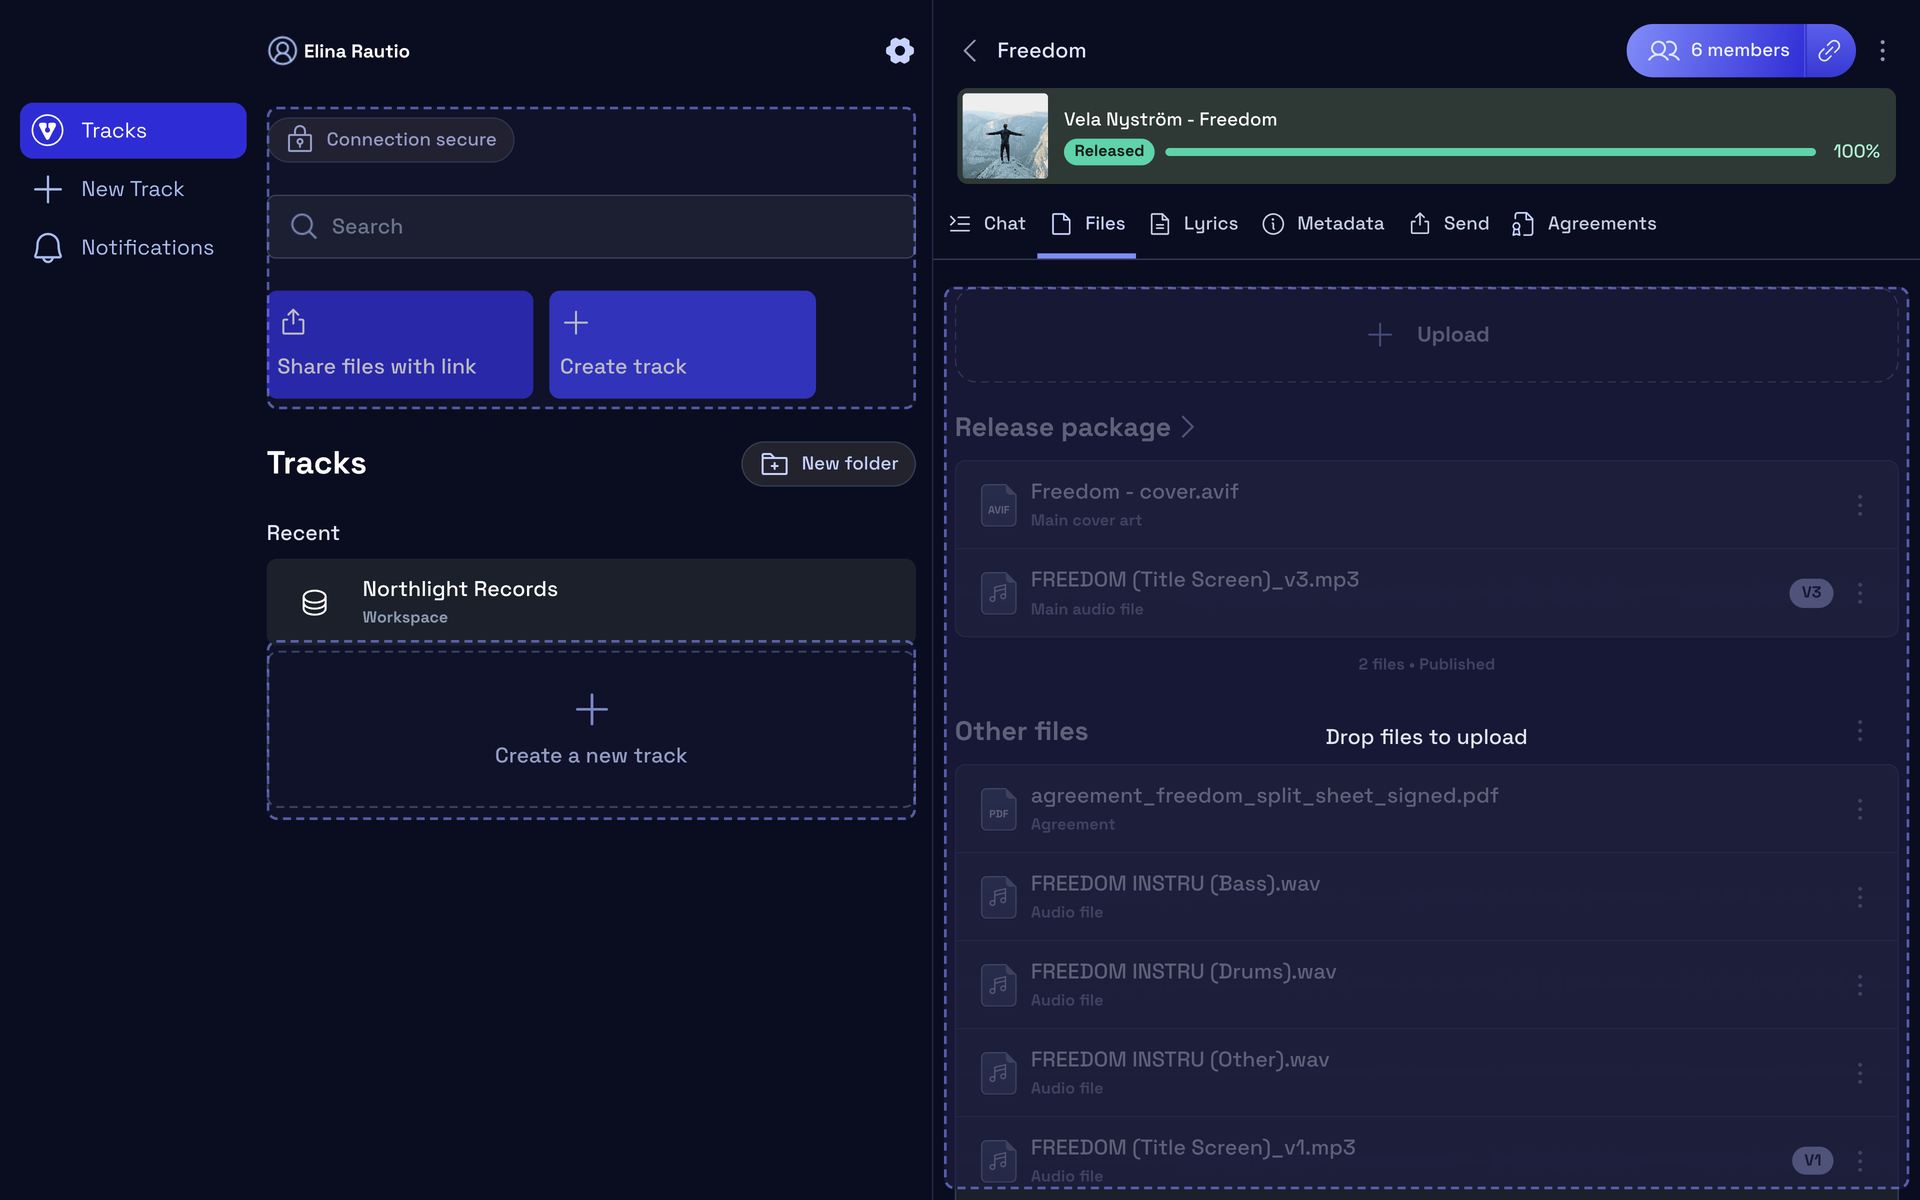Click the back chevron beside Freedom
The height and width of the screenshot is (1200, 1920).
coord(969,51)
